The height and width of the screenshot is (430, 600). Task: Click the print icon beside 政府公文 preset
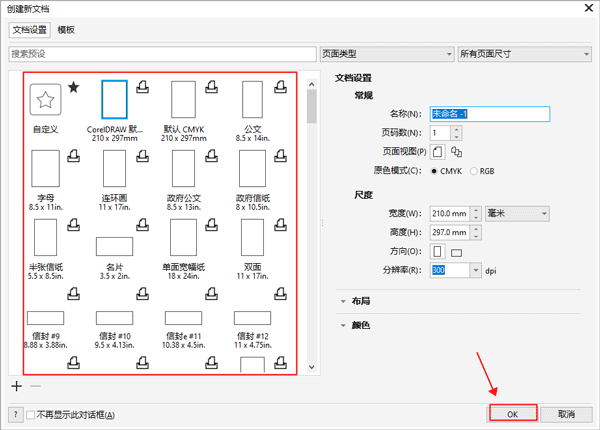click(211, 156)
